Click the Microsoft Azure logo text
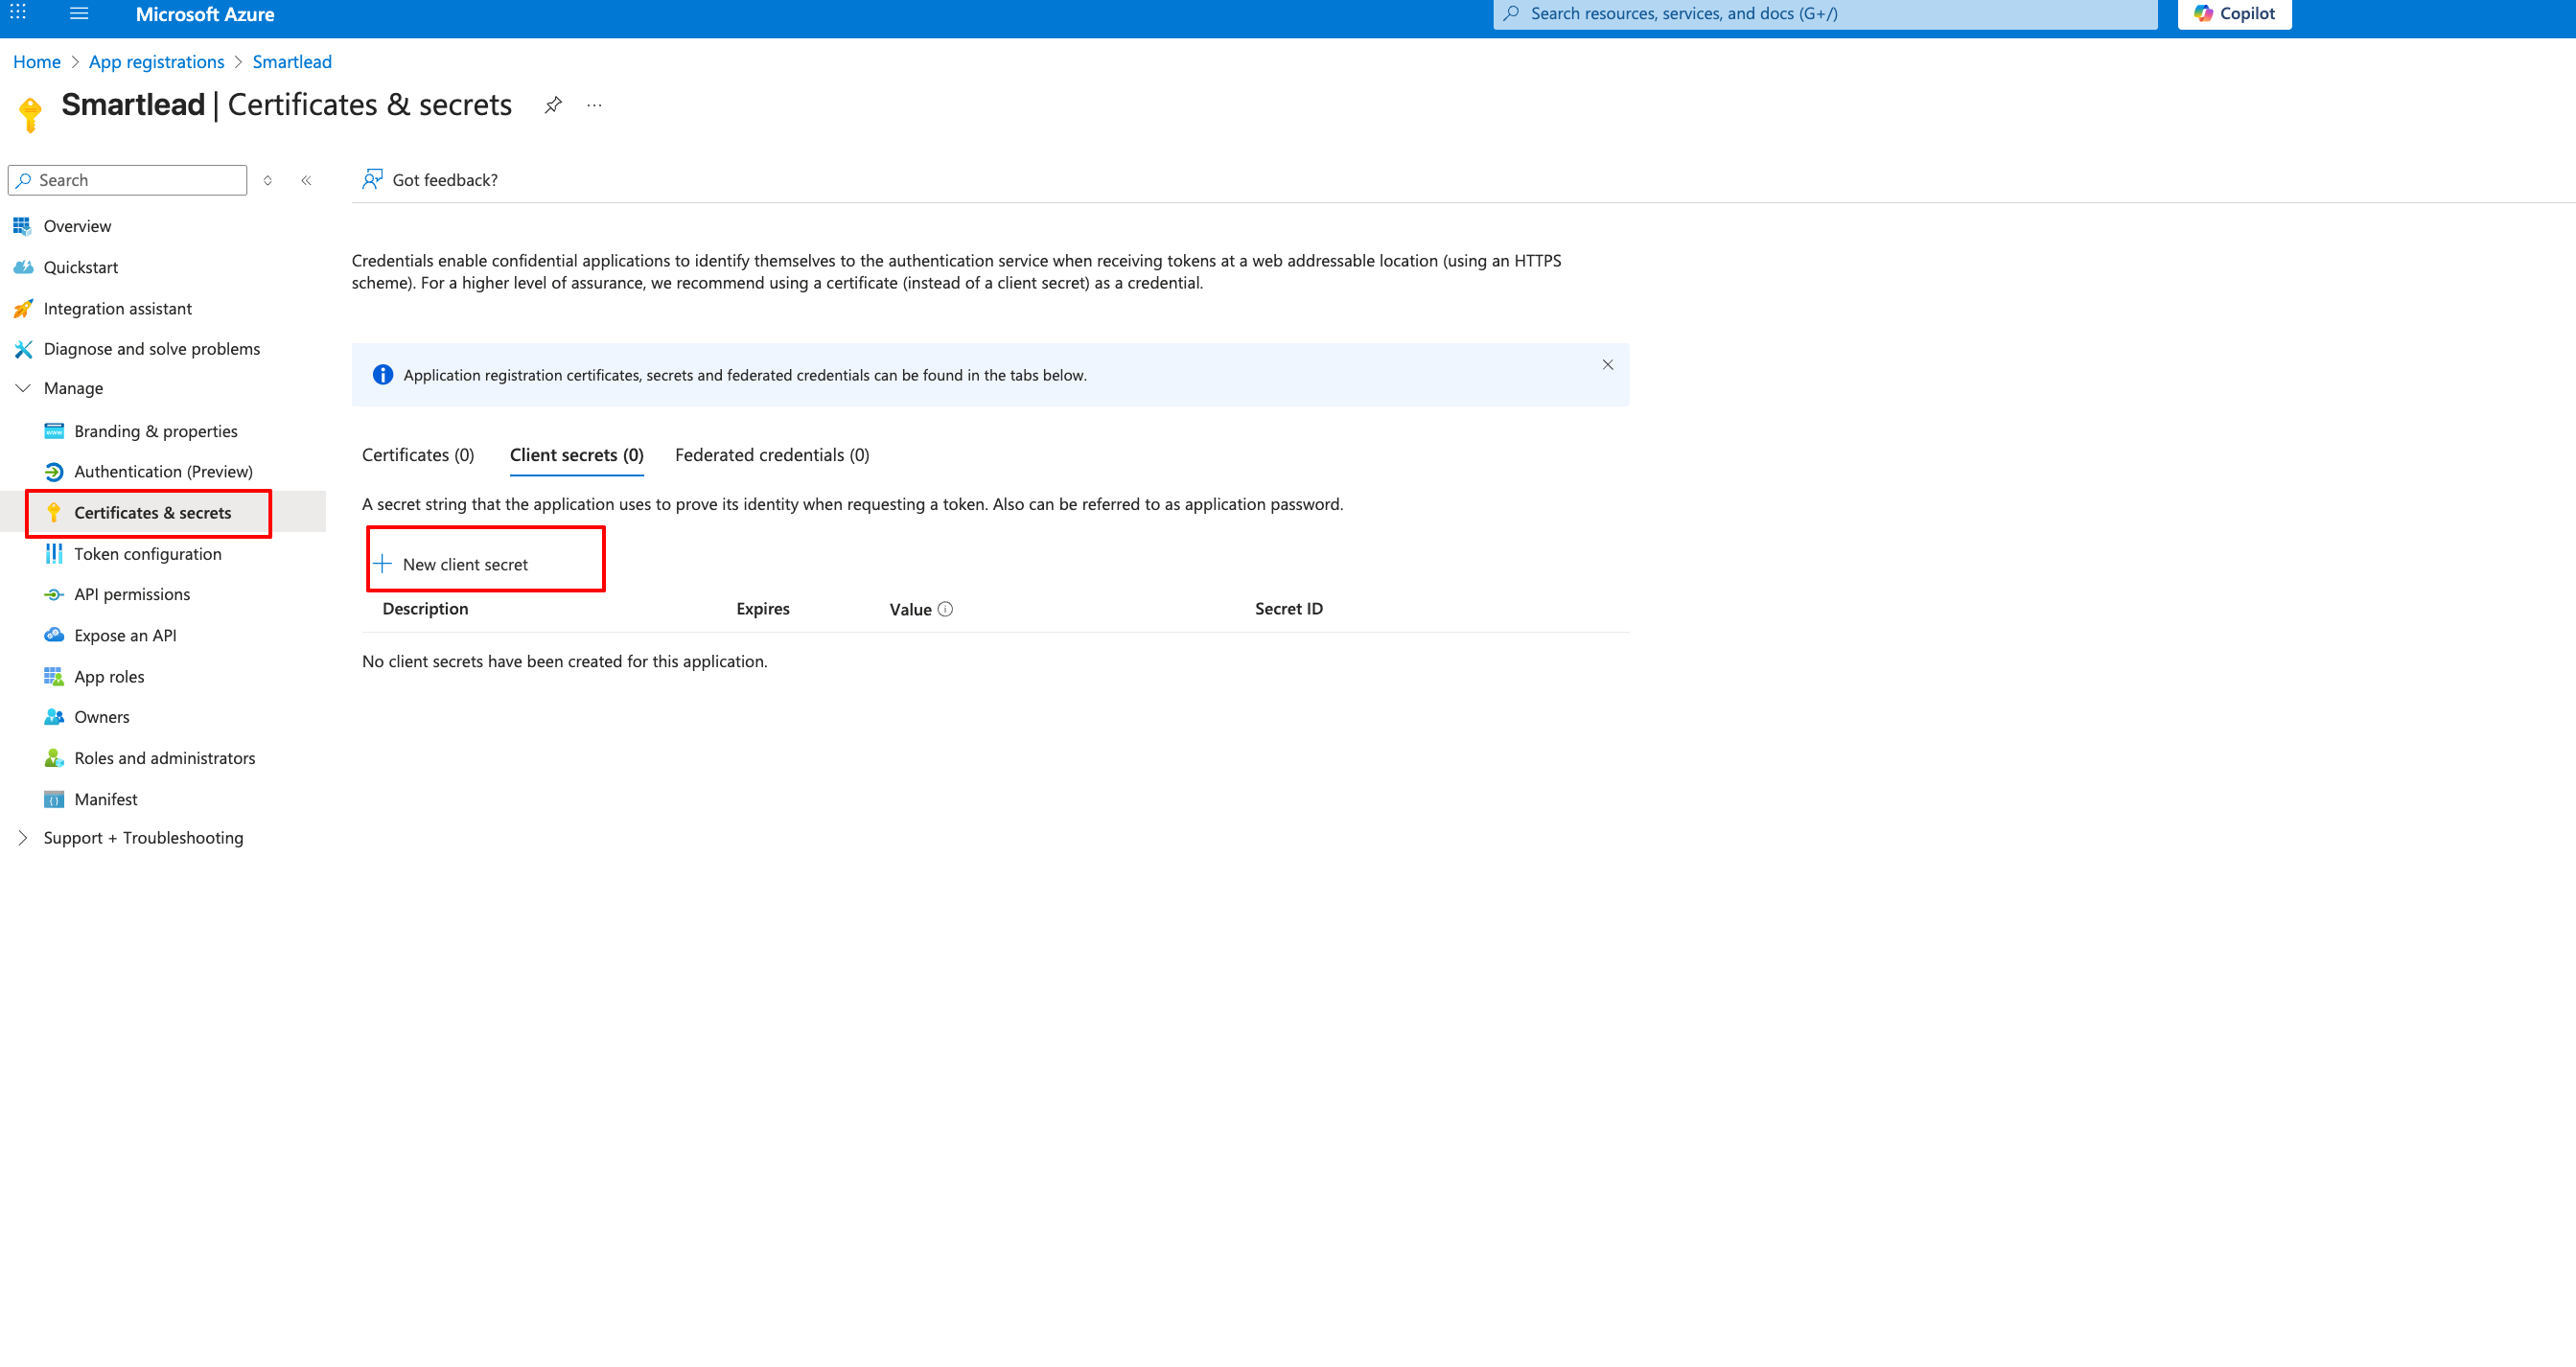2576x1367 pixels. point(205,14)
